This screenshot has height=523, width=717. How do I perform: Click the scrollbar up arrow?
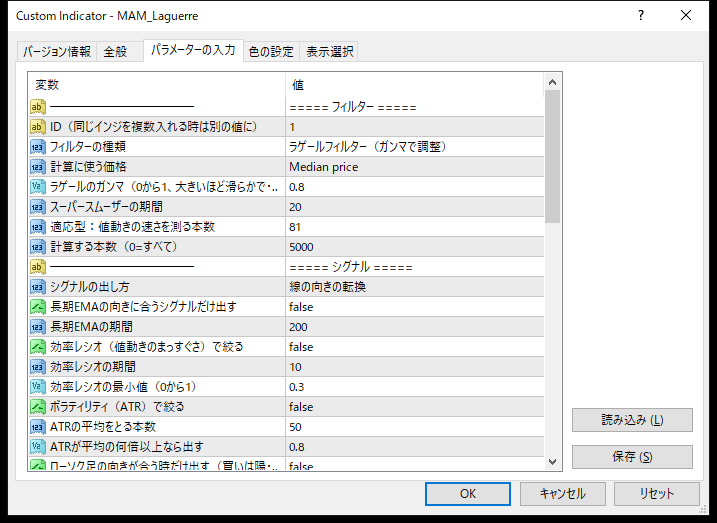point(552,82)
